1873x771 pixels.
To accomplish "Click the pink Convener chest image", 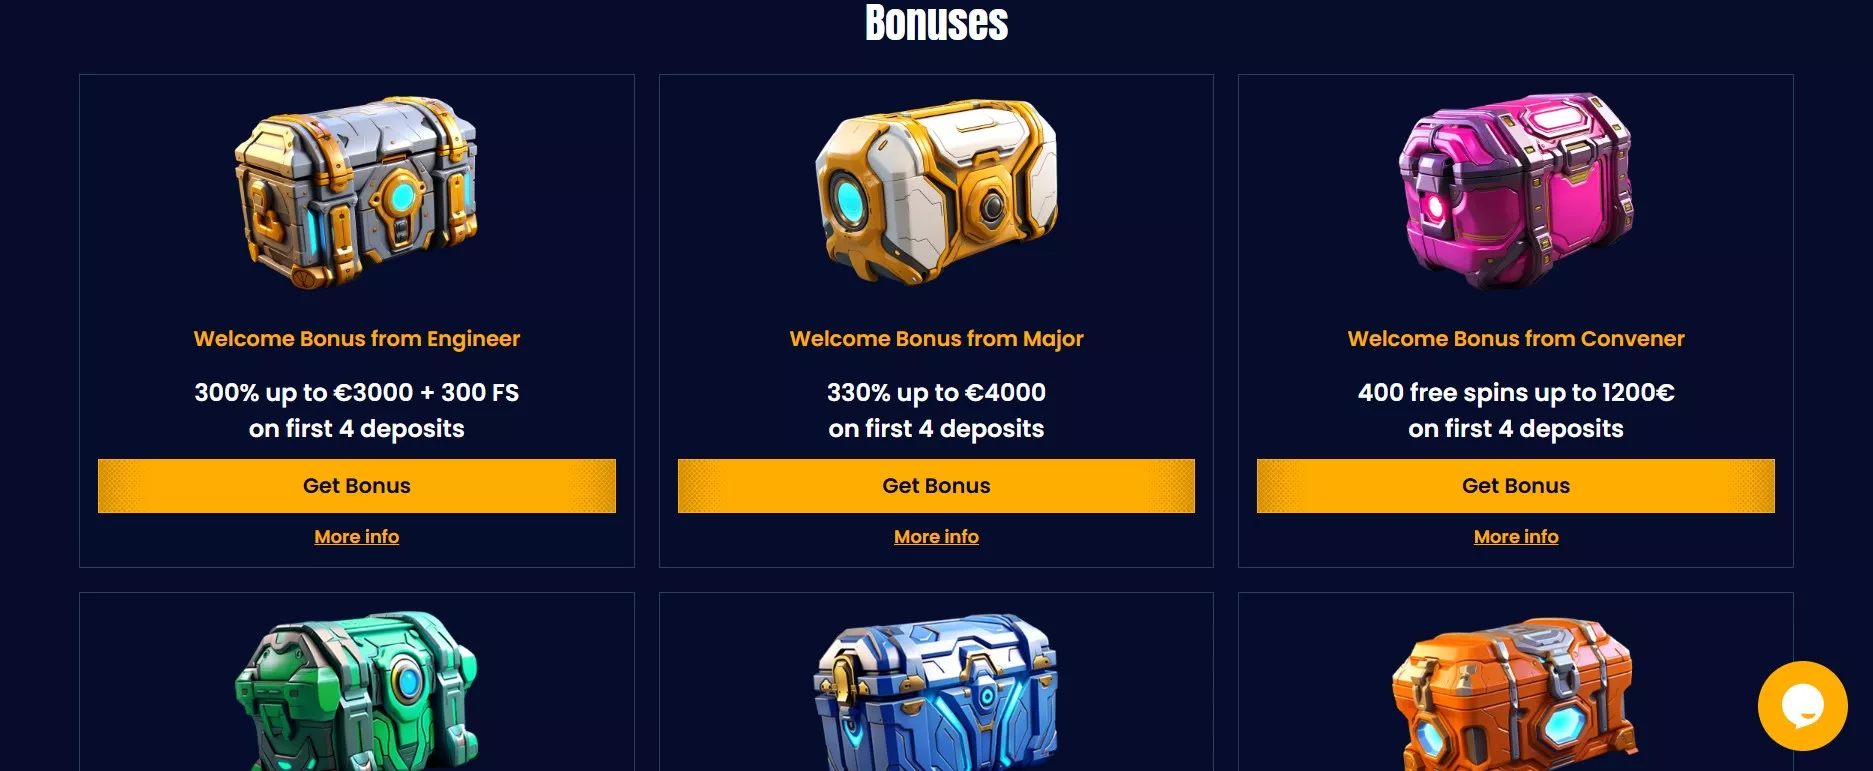I will [x=1515, y=192].
